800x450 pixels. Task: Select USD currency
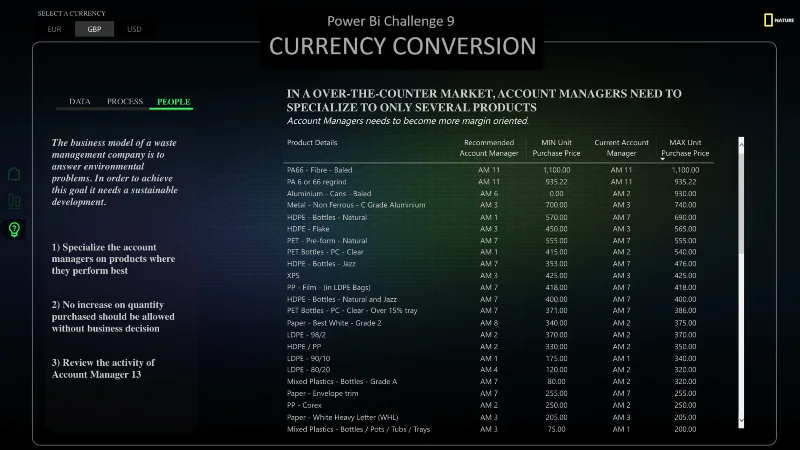click(134, 29)
